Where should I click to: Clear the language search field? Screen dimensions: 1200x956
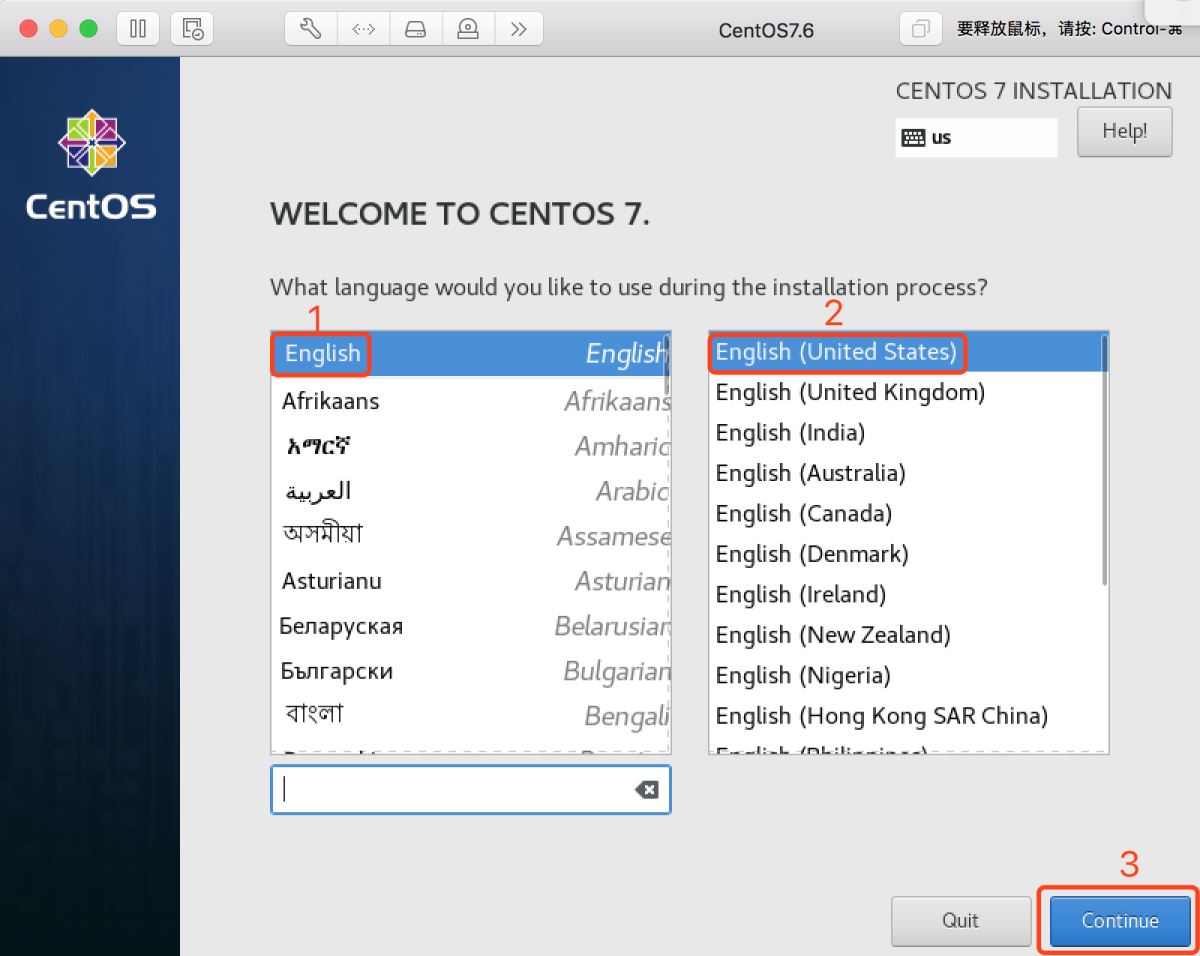[647, 790]
